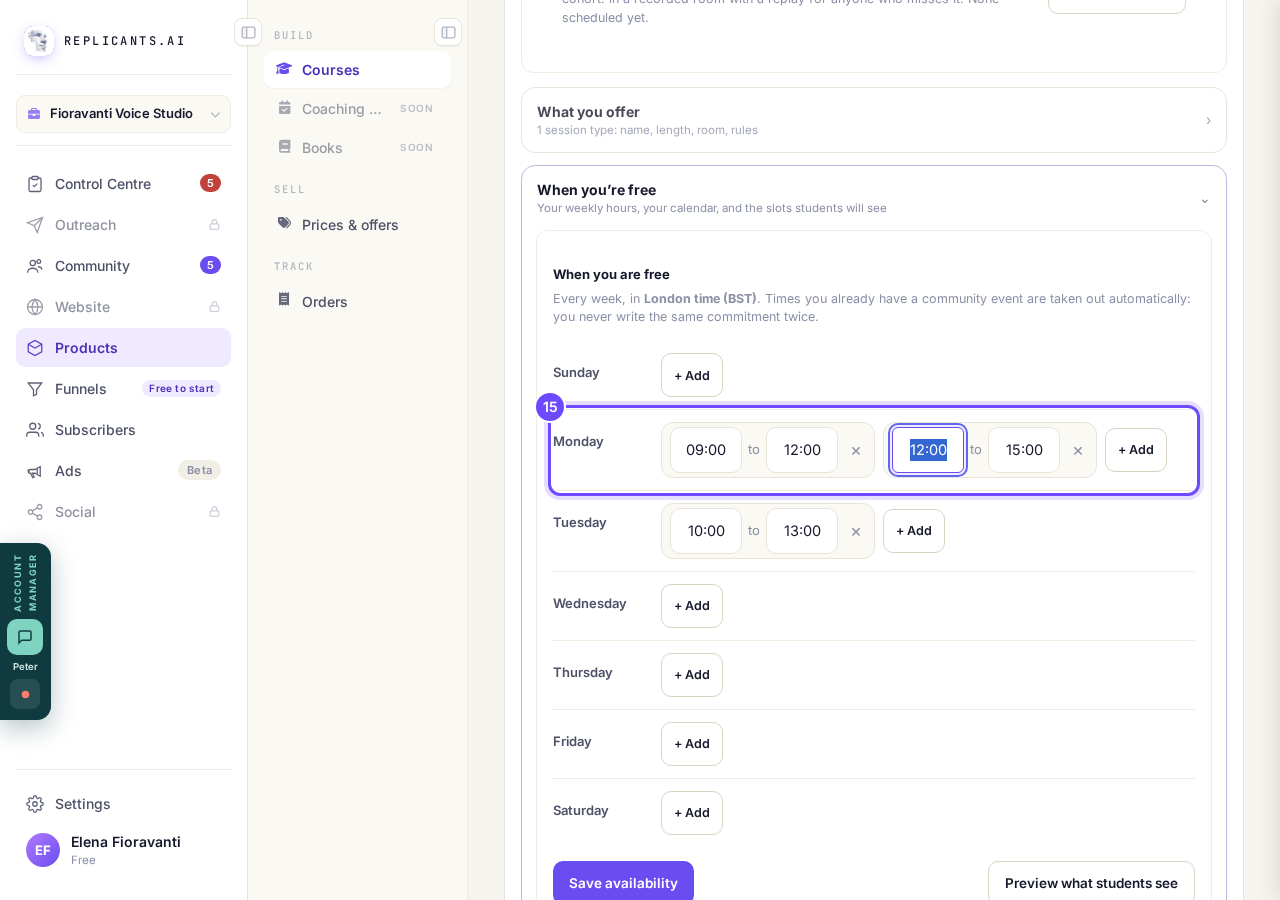Open Ads beta section

point(123,471)
